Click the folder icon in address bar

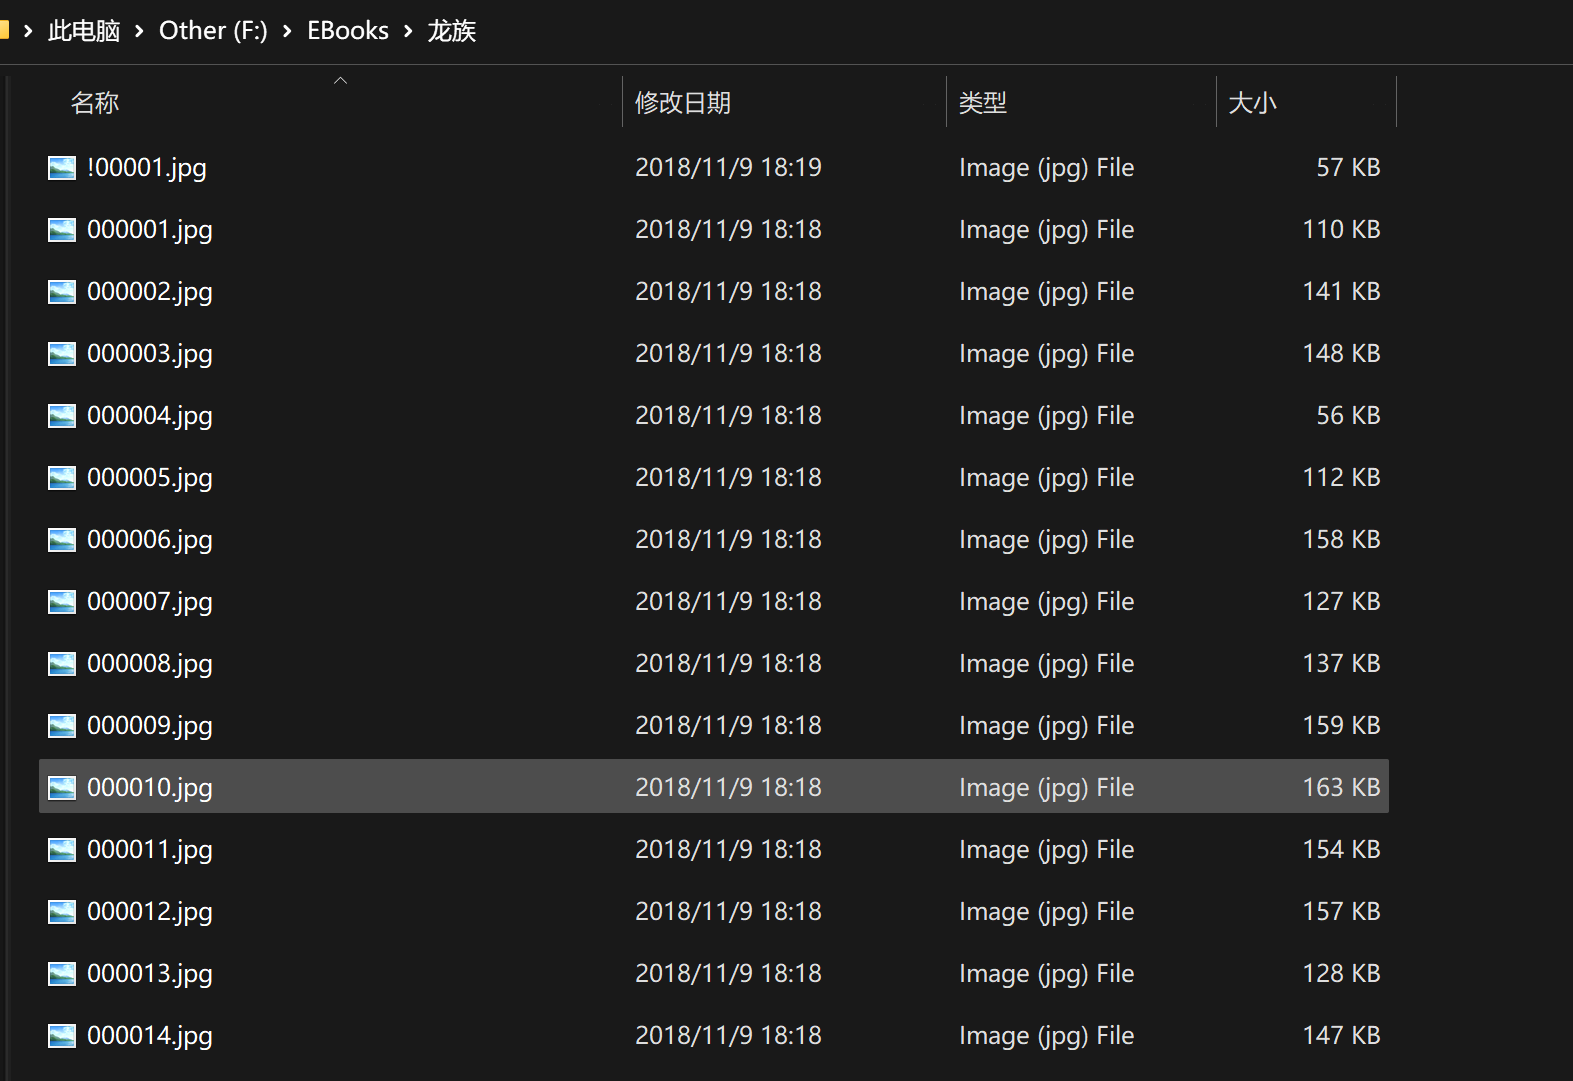[4, 30]
